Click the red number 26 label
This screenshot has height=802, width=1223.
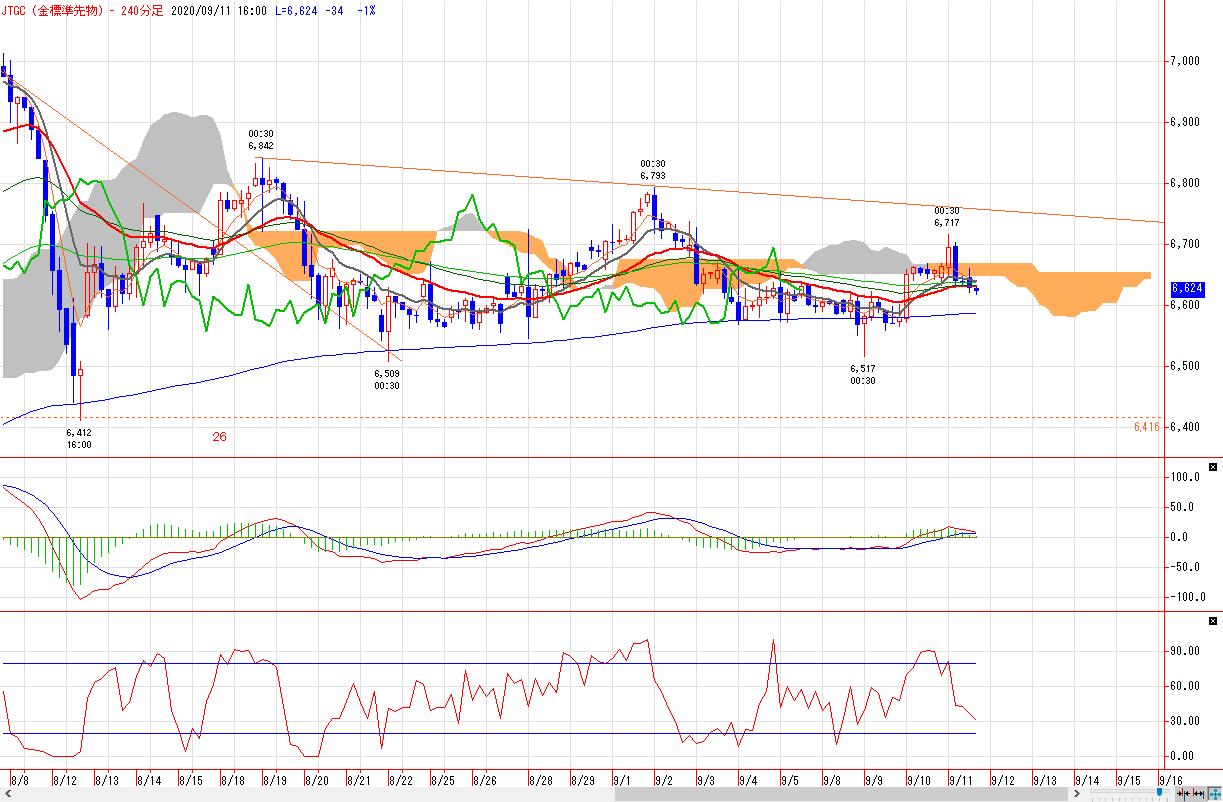[x=219, y=437]
